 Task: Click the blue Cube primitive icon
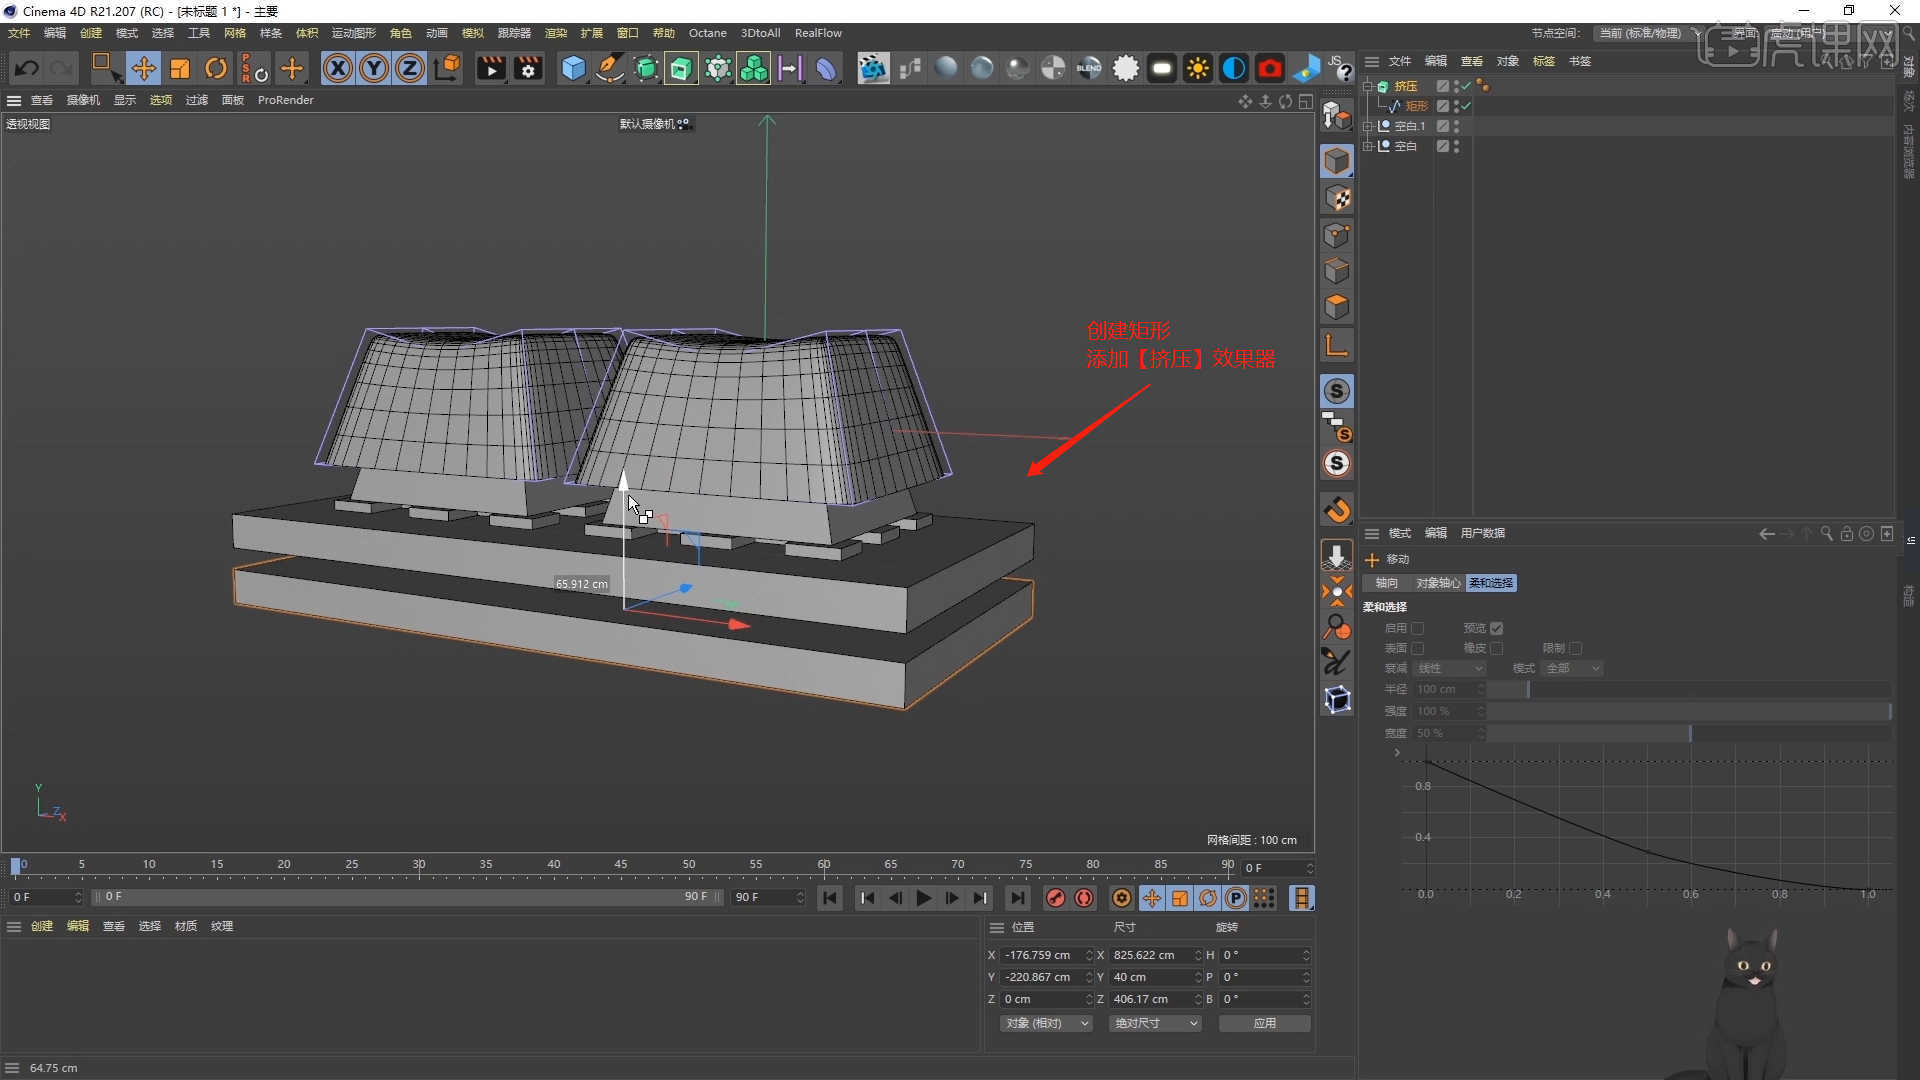(573, 68)
